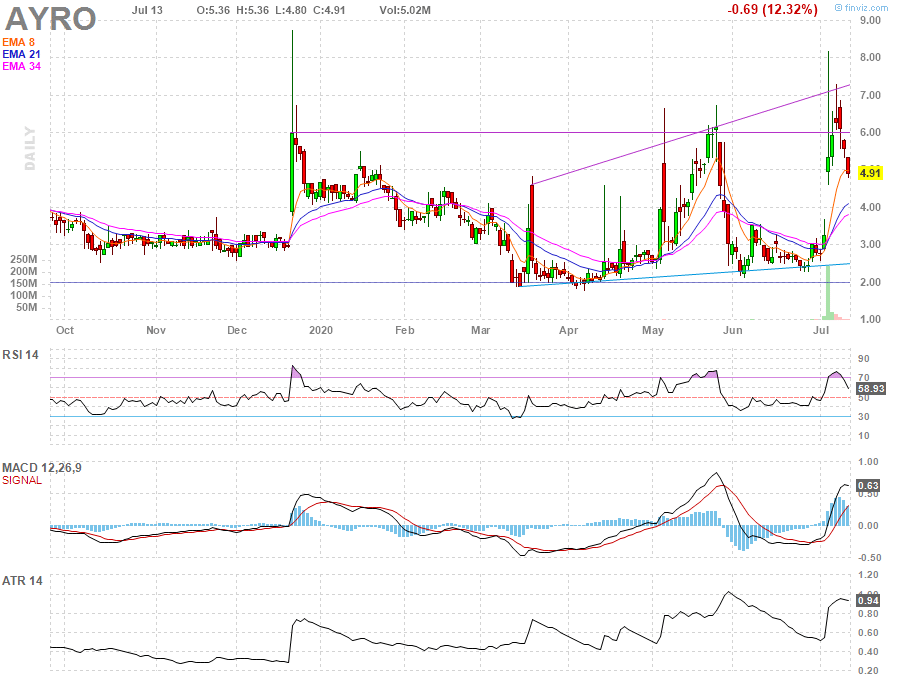Select the 100M volume axis label
Image resolution: width=900 pixels, height=679 pixels.
[24, 296]
